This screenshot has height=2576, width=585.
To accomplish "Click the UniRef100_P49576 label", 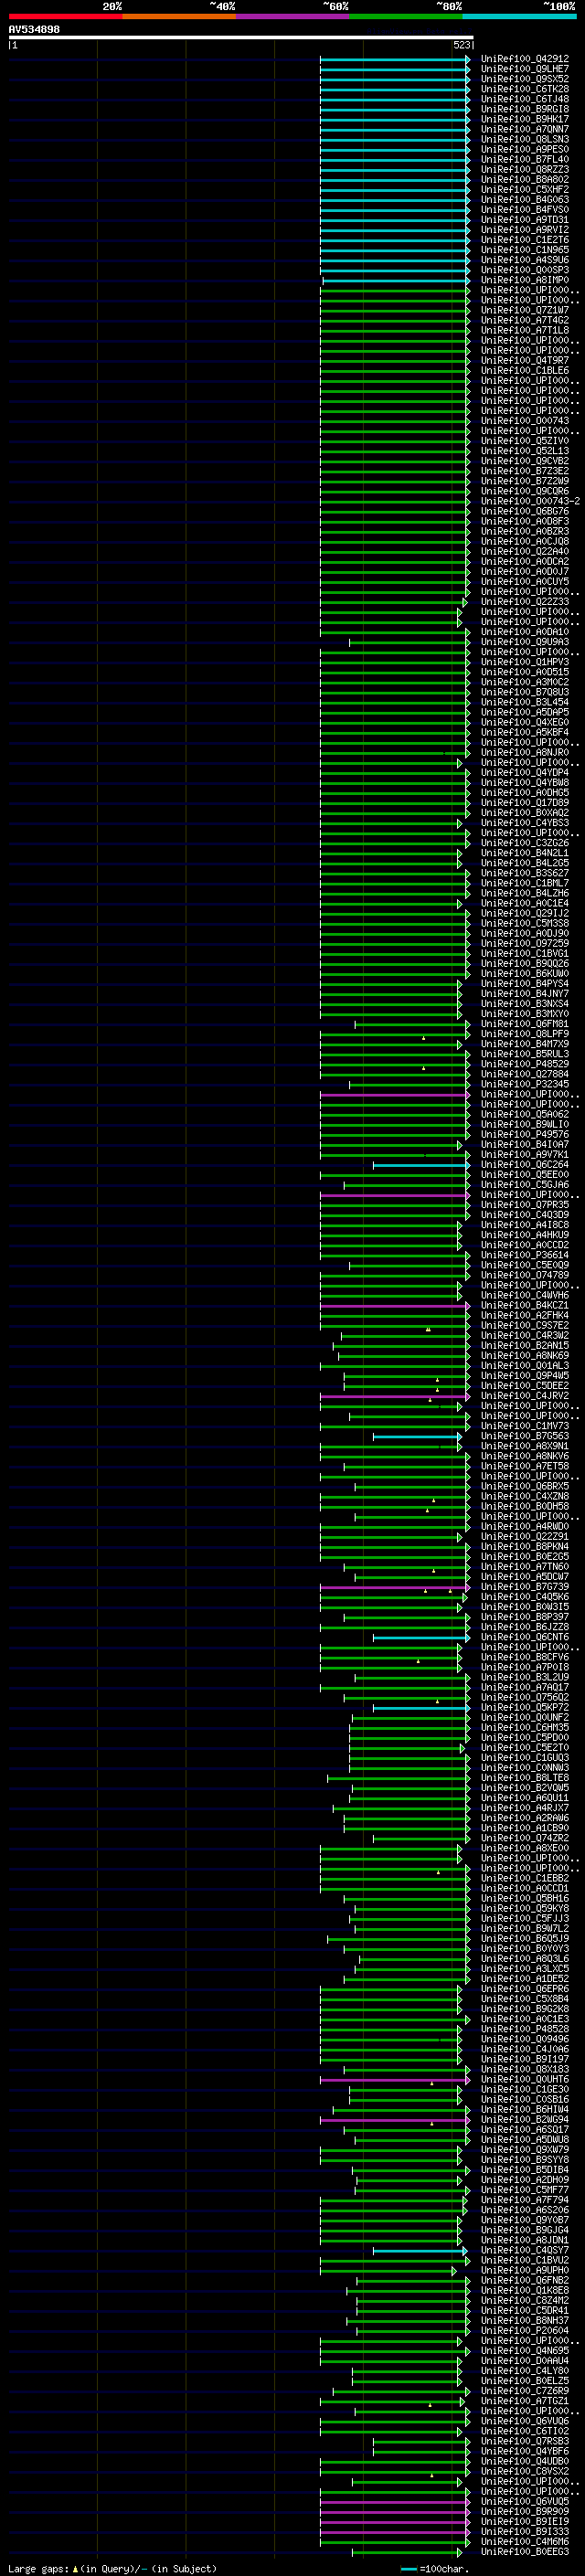I will point(524,1134).
